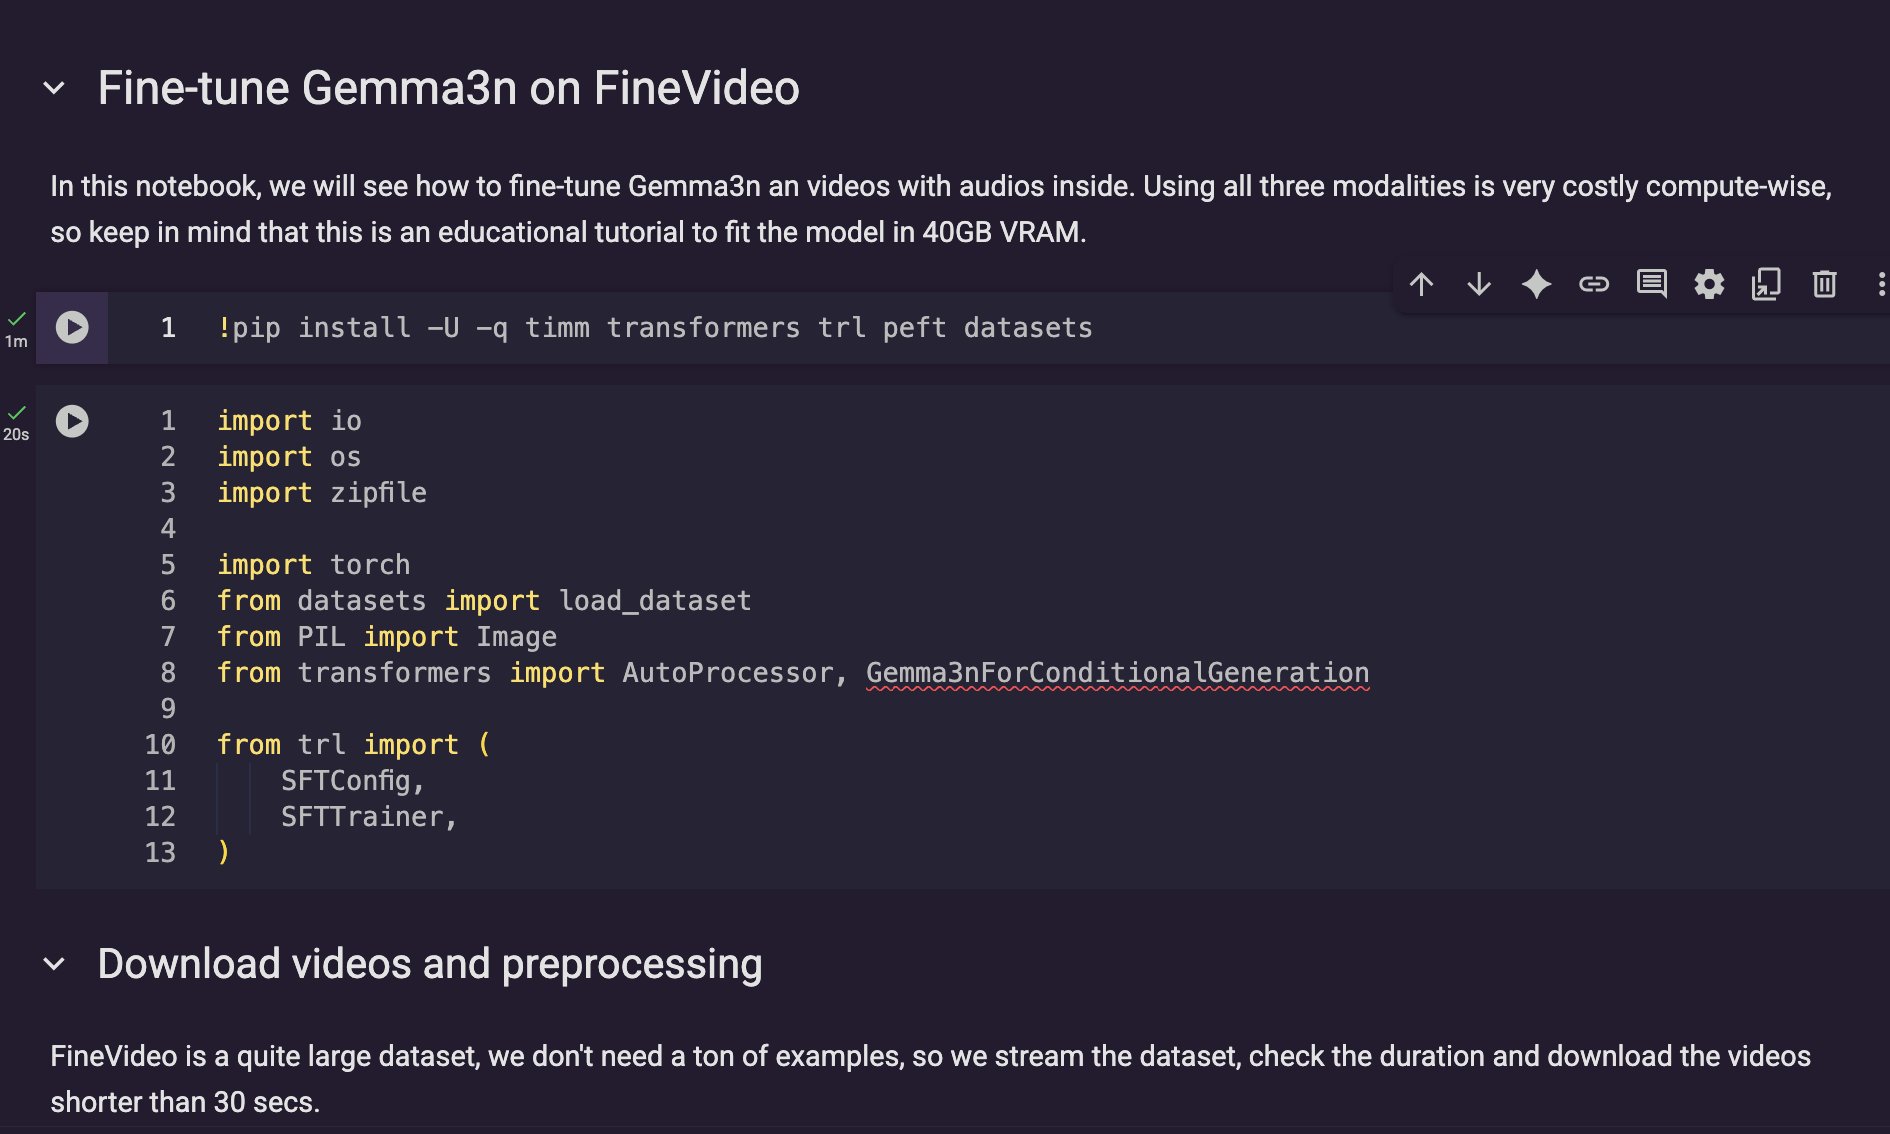This screenshot has height=1134, width=1890.
Task: Mirror cell in tab icon
Action: (x=1766, y=285)
